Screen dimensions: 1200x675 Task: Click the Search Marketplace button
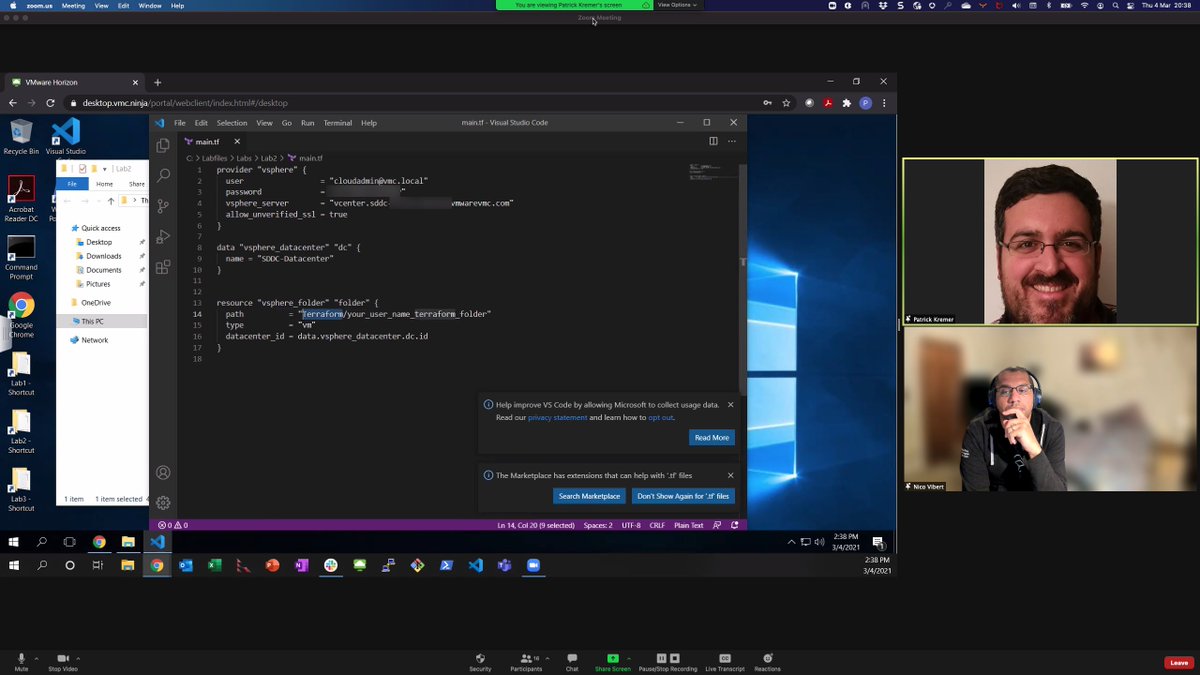pyautogui.click(x=589, y=496)
